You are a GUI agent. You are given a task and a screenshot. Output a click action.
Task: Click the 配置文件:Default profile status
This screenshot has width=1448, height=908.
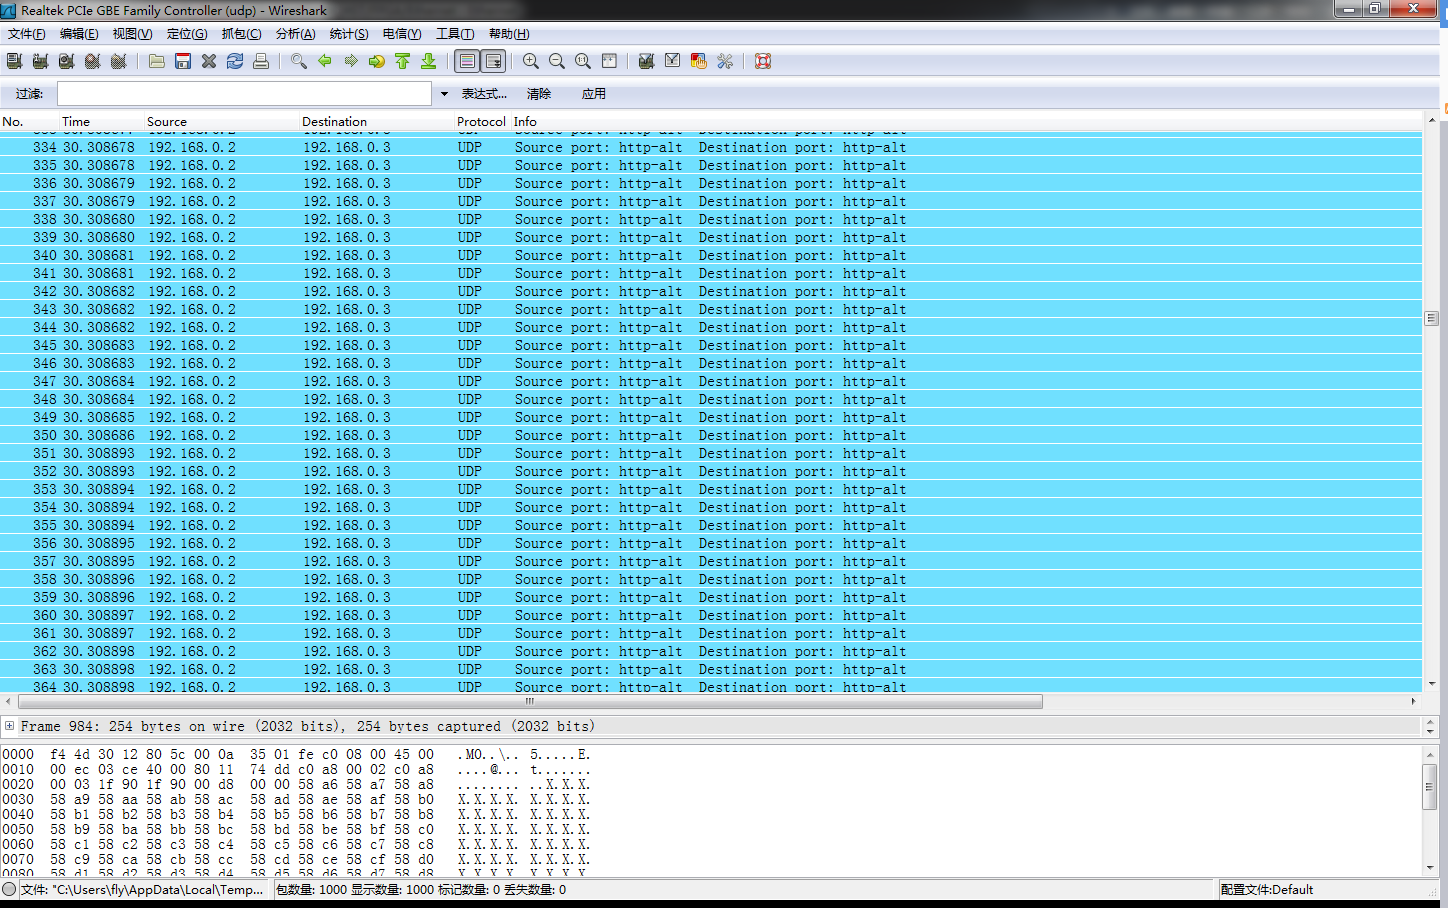click(1266, 889)
